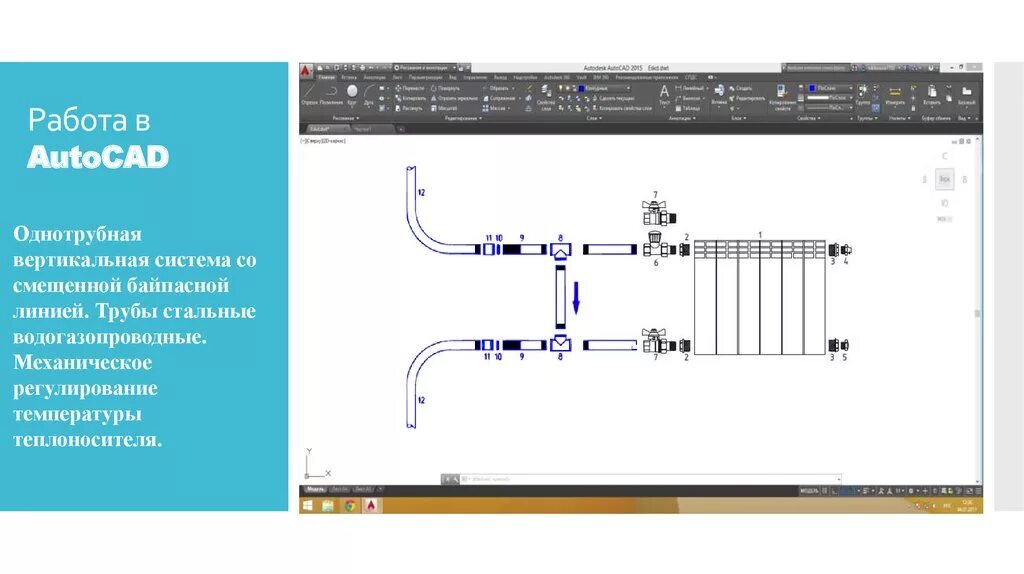
Task: Expand the Аннотации panel
Action: pos(682,118)
